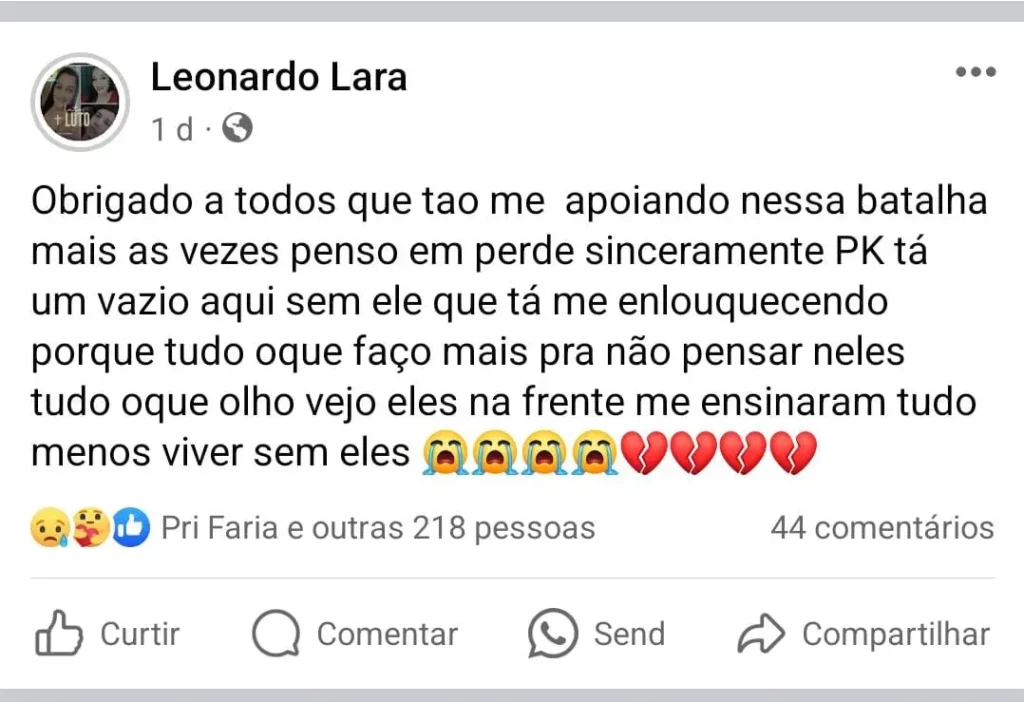
Task: Open the 44 comentários link
Action: [881, 527]
